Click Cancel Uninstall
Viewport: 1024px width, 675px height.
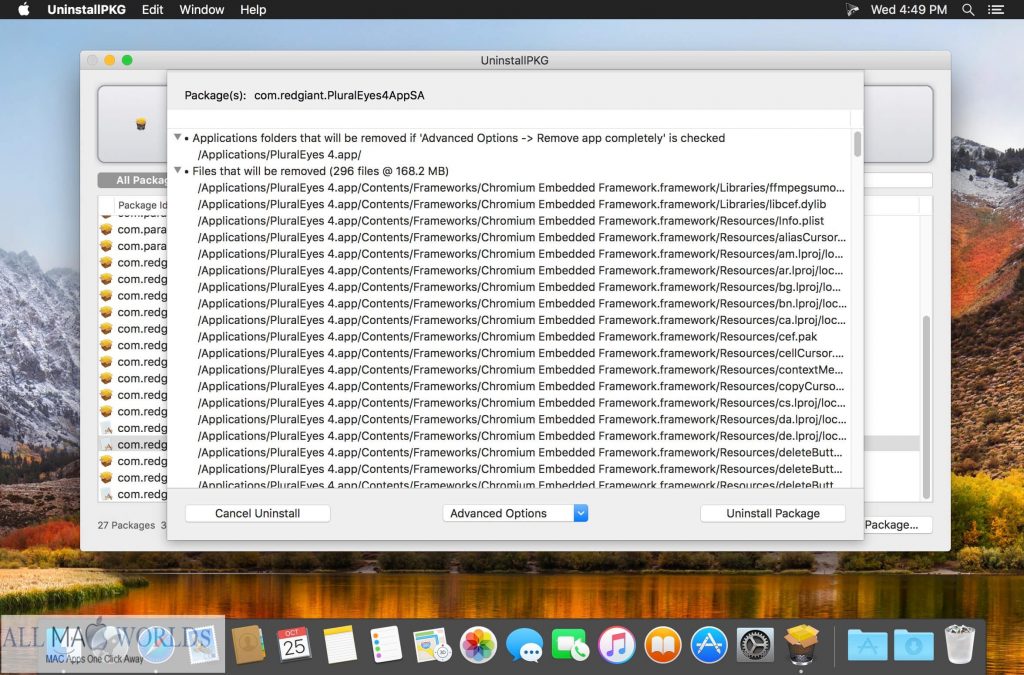[257, 513]
